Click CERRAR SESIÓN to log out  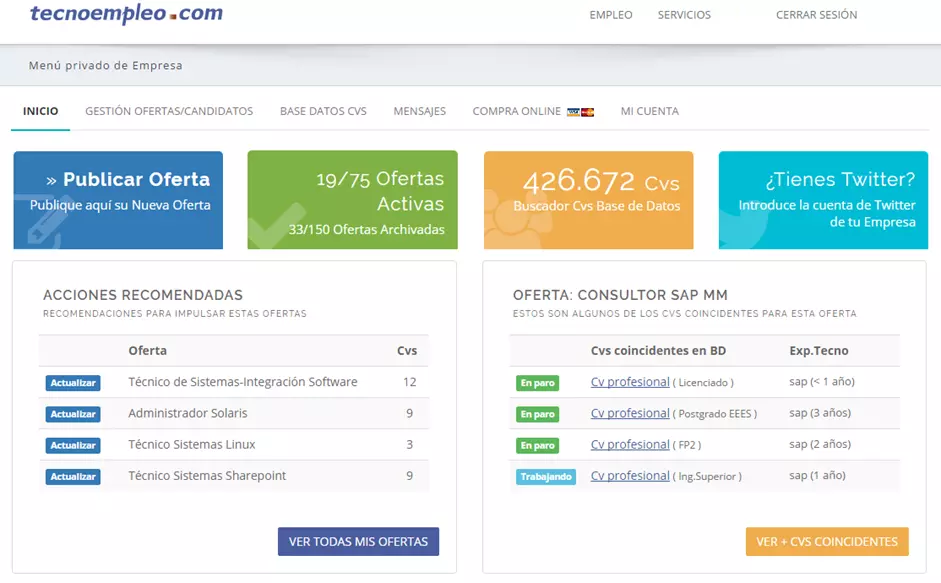pyautogui.click(x=816, y=15)
